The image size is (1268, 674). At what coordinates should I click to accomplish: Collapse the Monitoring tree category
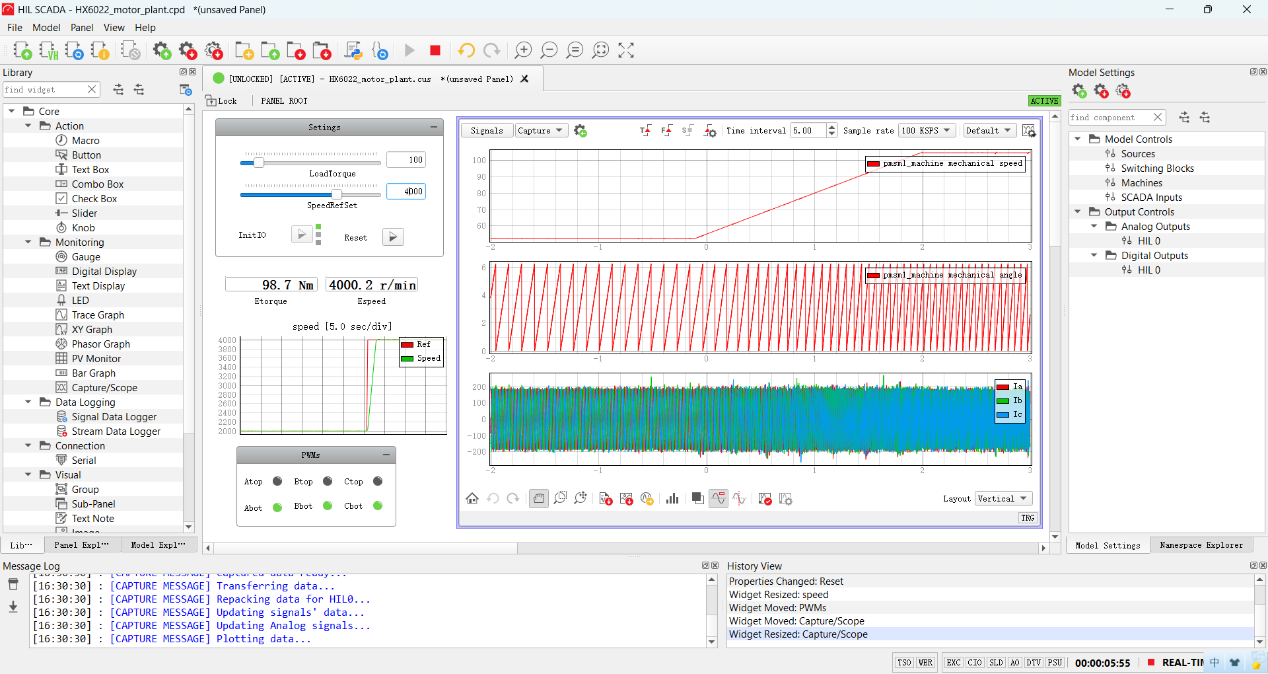click(x=29, y=242)
